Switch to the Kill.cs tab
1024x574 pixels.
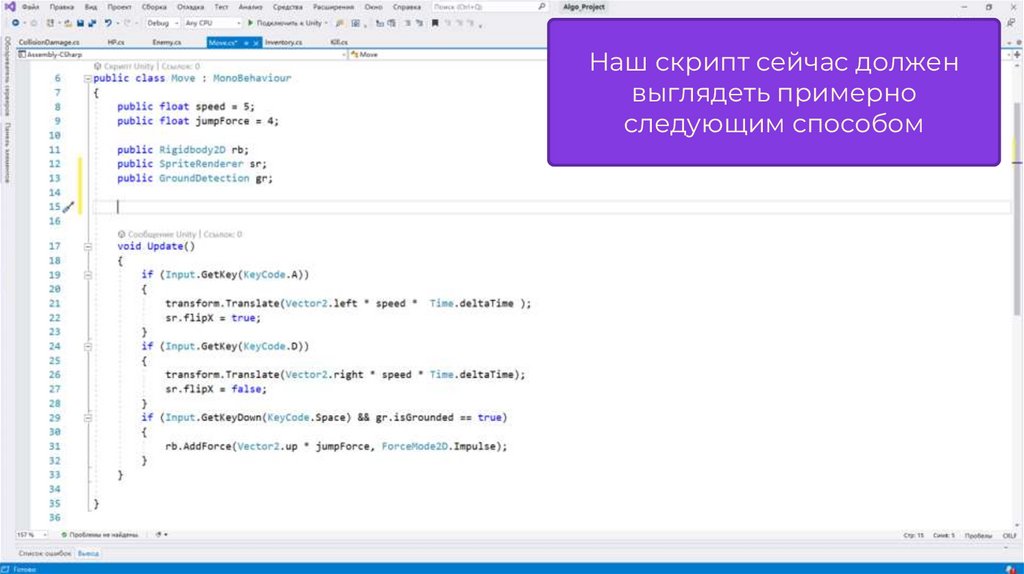click(339, 42)
